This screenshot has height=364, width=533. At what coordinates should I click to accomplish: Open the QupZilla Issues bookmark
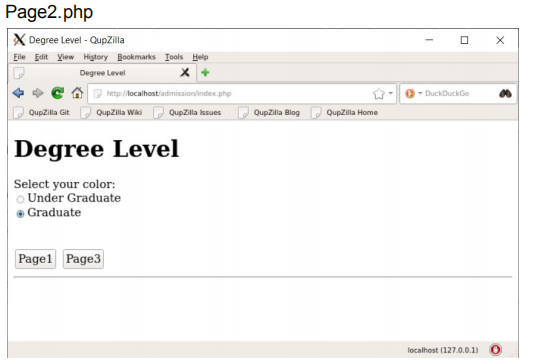coord(187,112)
